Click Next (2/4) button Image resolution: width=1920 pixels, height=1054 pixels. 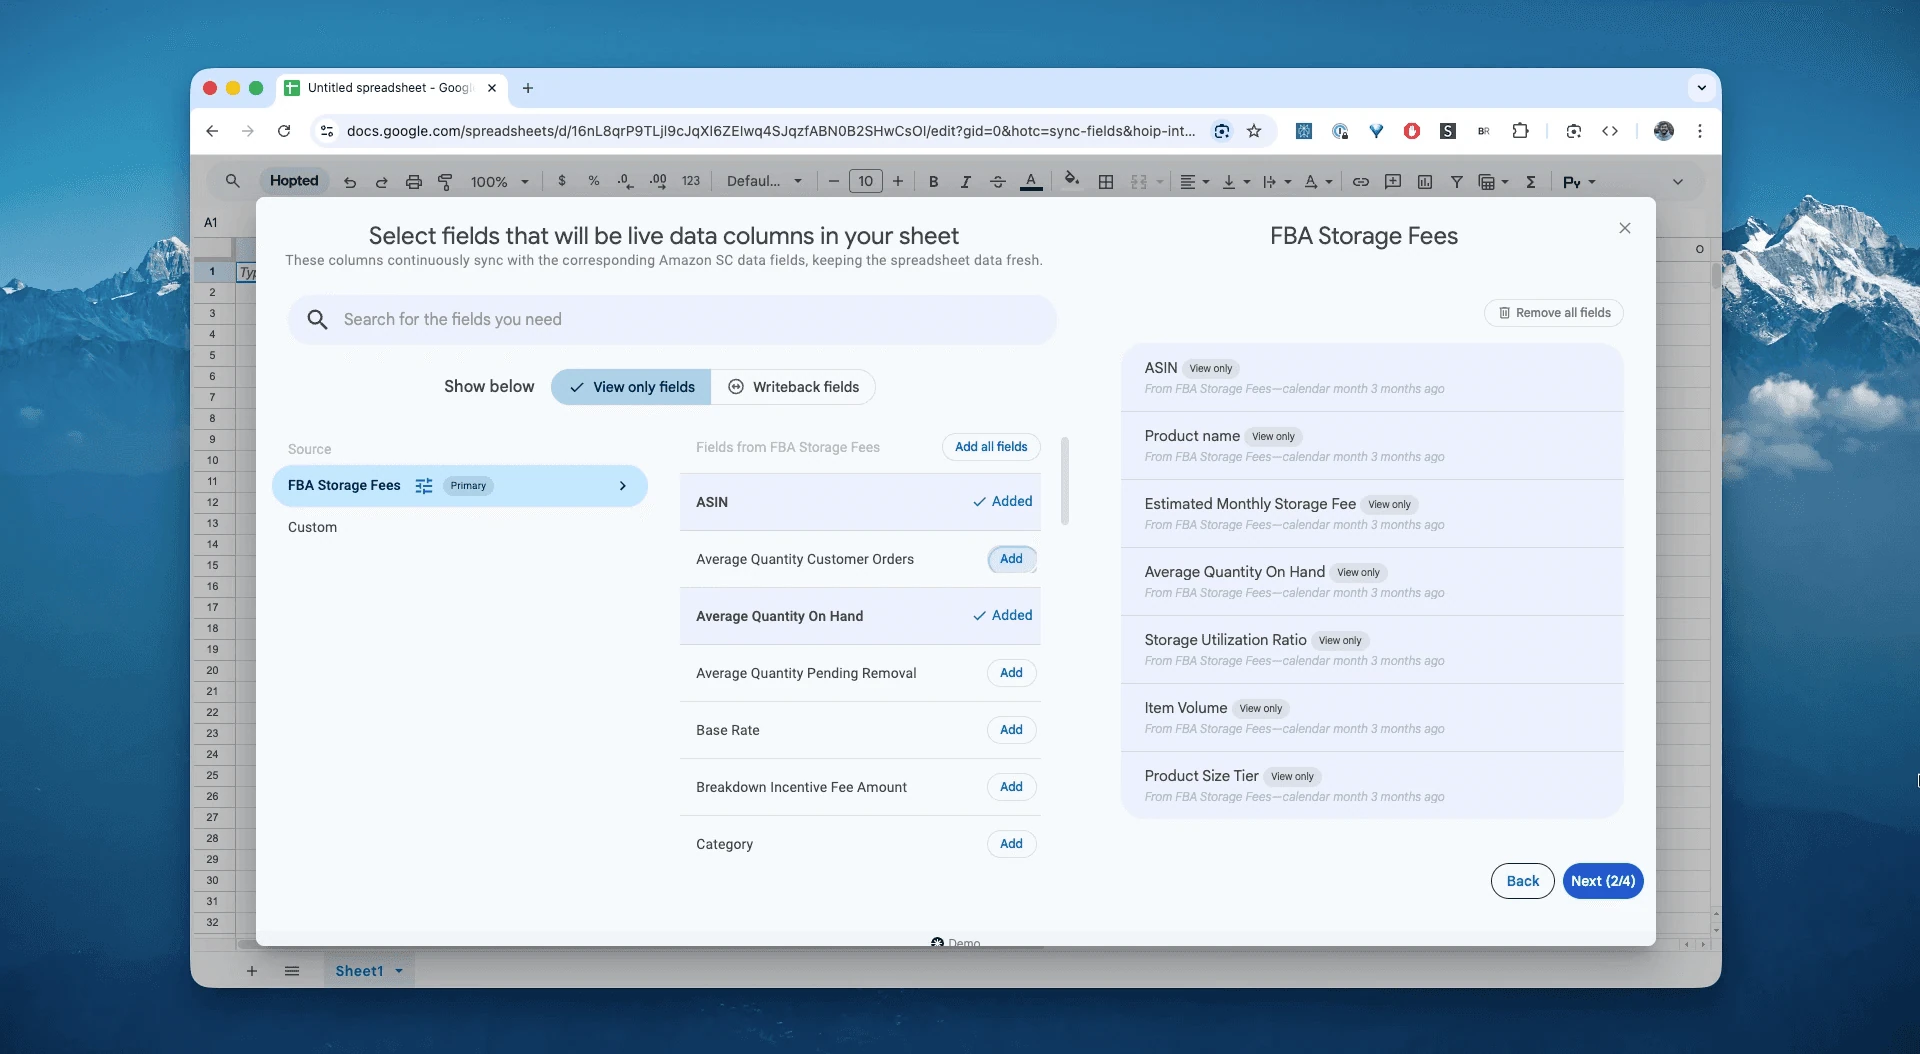point(1603,881)
